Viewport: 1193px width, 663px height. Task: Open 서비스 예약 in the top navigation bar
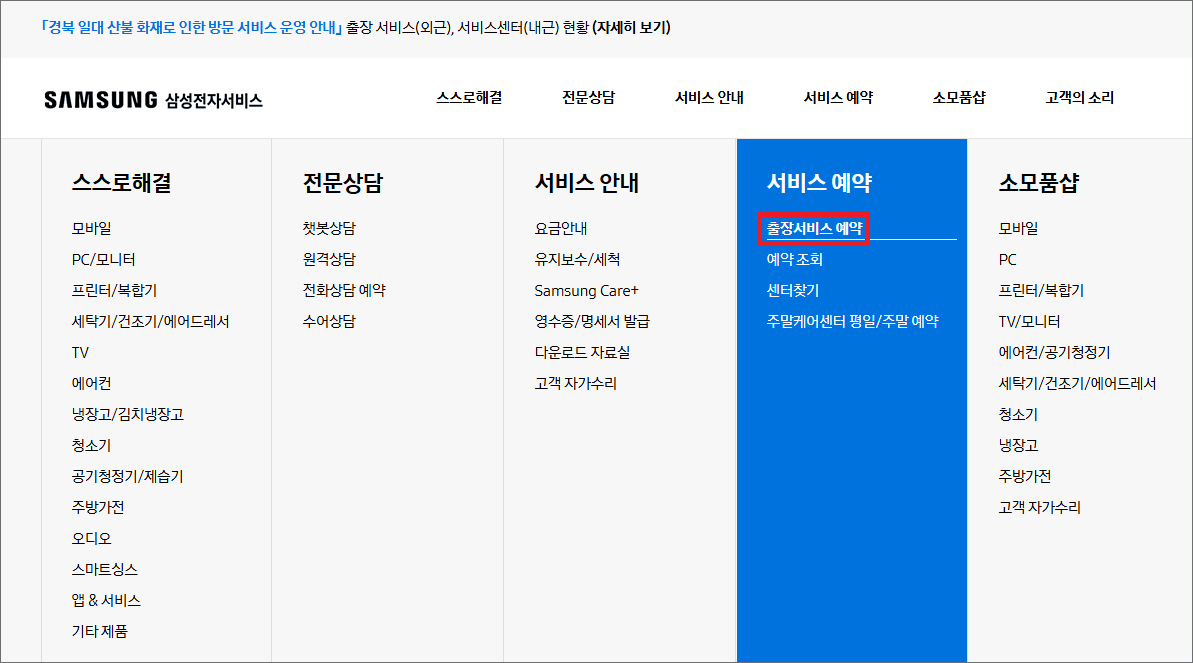(x=838, y=97)
